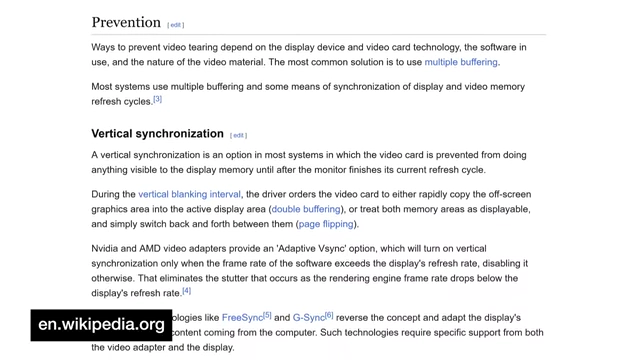Open citation reference [3]
The width and height of the screenshot is (640, 360).
(x=158, y=99)
